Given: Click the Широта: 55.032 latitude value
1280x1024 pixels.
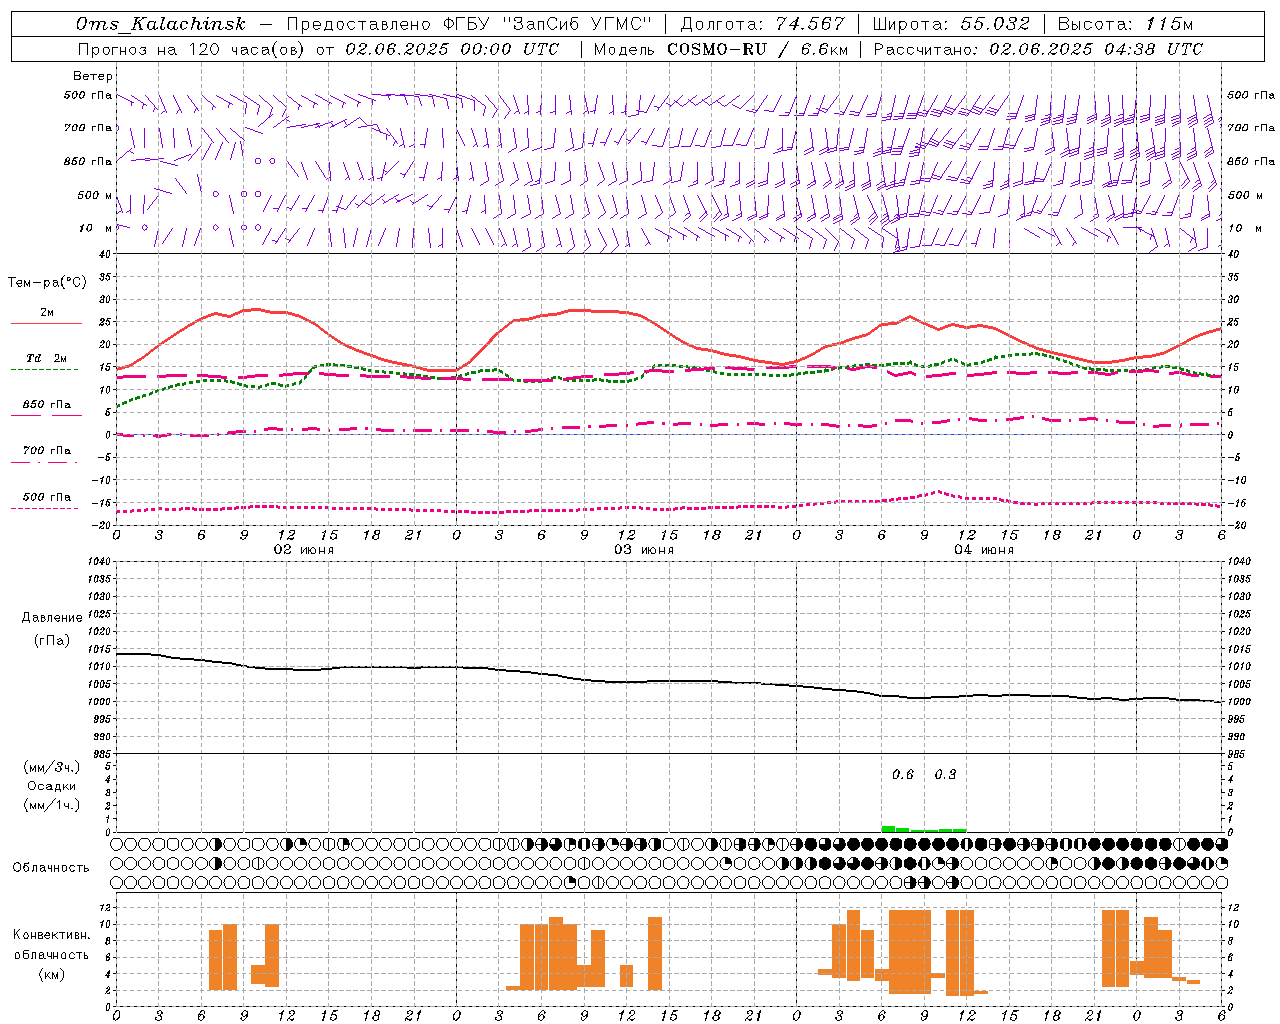Looking at the screenshot, I should coord(951,24).
